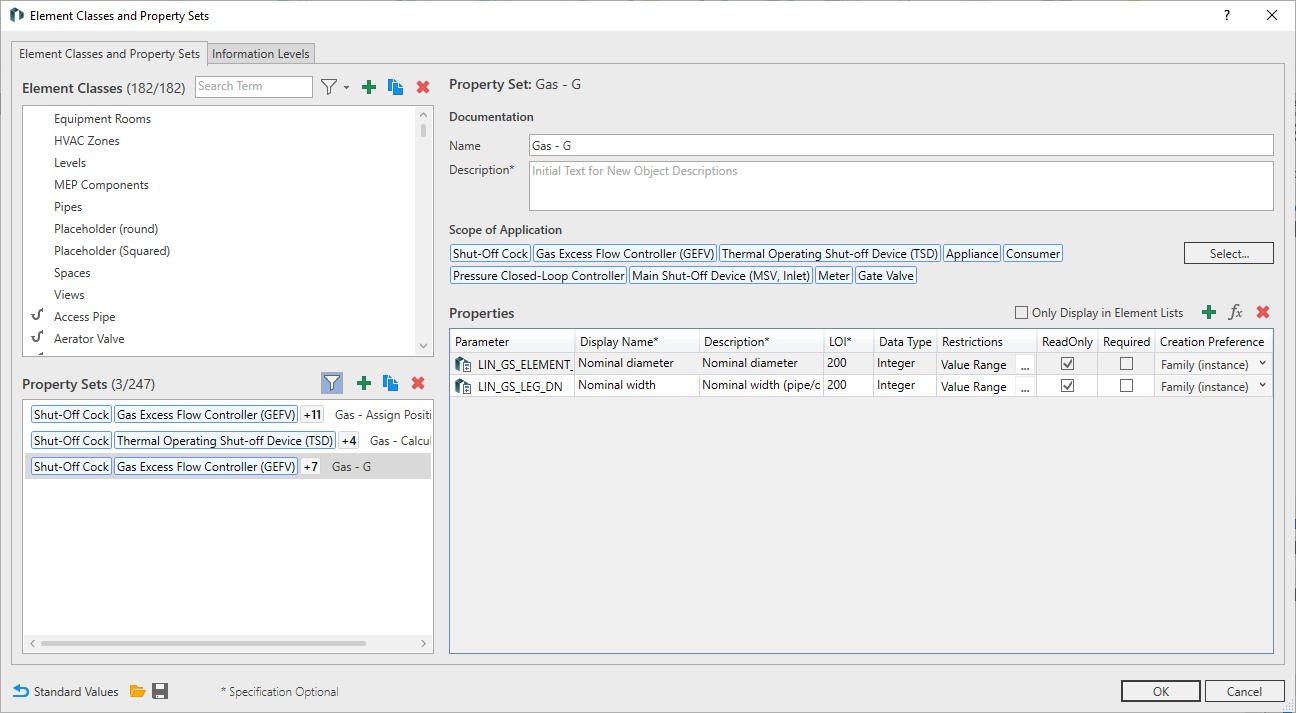Toggle ReadOnly for LIN_GS_LEG_DN row
This screenshot has height=713, width=1296.
1067,386
